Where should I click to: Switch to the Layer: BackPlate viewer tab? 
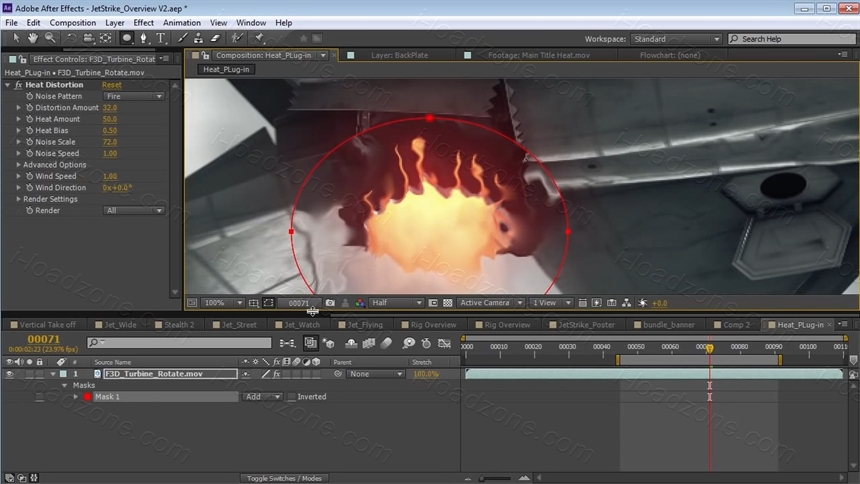(399, 55)
